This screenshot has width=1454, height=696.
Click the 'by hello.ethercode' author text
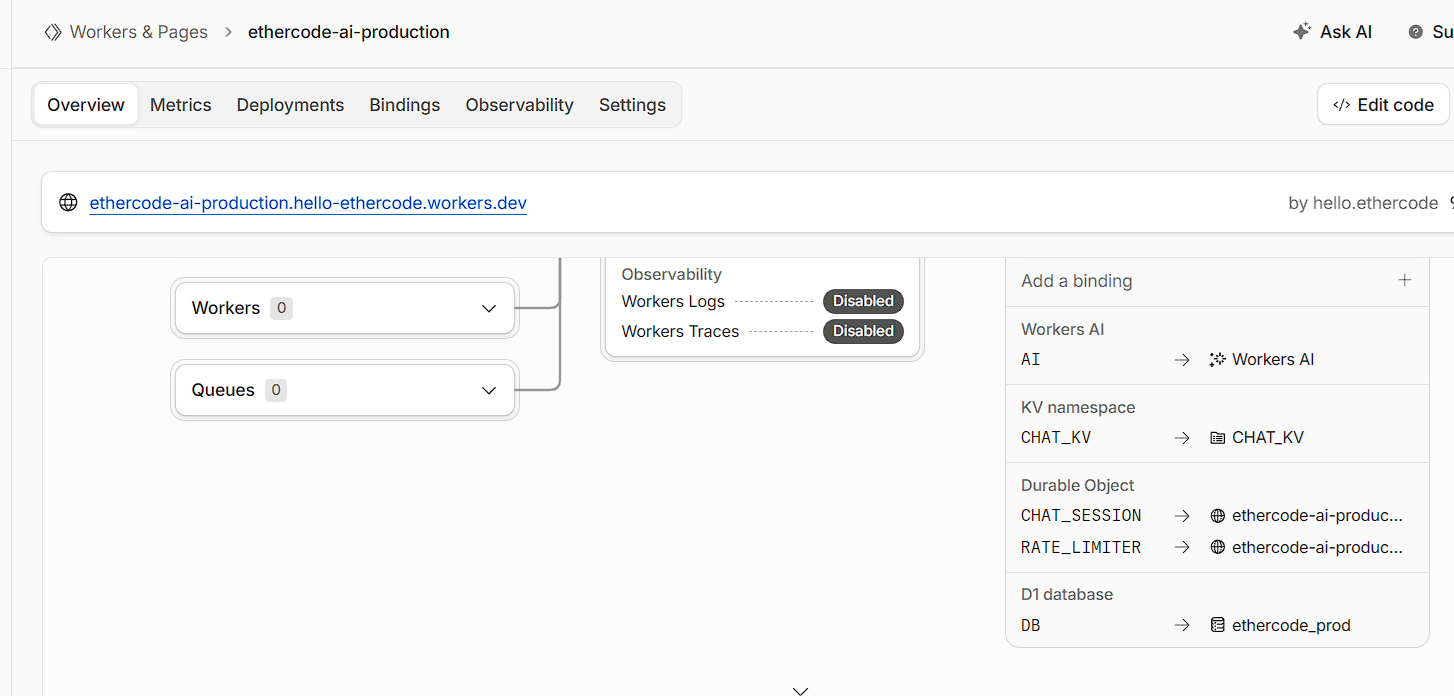[1363, 203]
